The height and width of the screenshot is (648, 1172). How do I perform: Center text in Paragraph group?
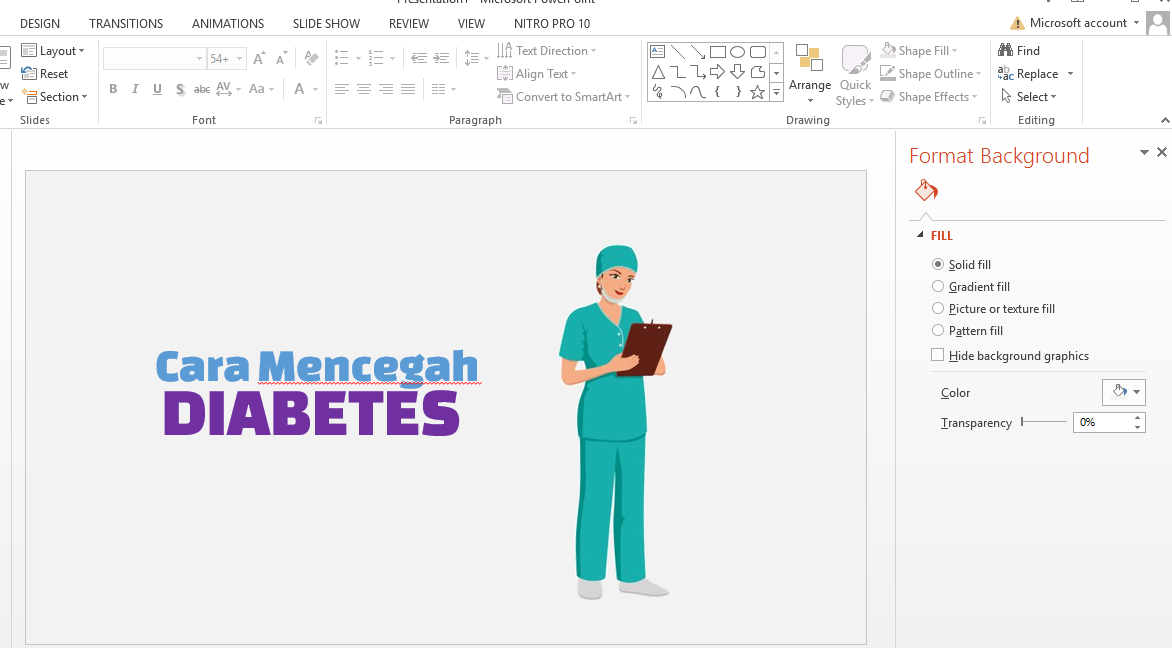point(364,89)
